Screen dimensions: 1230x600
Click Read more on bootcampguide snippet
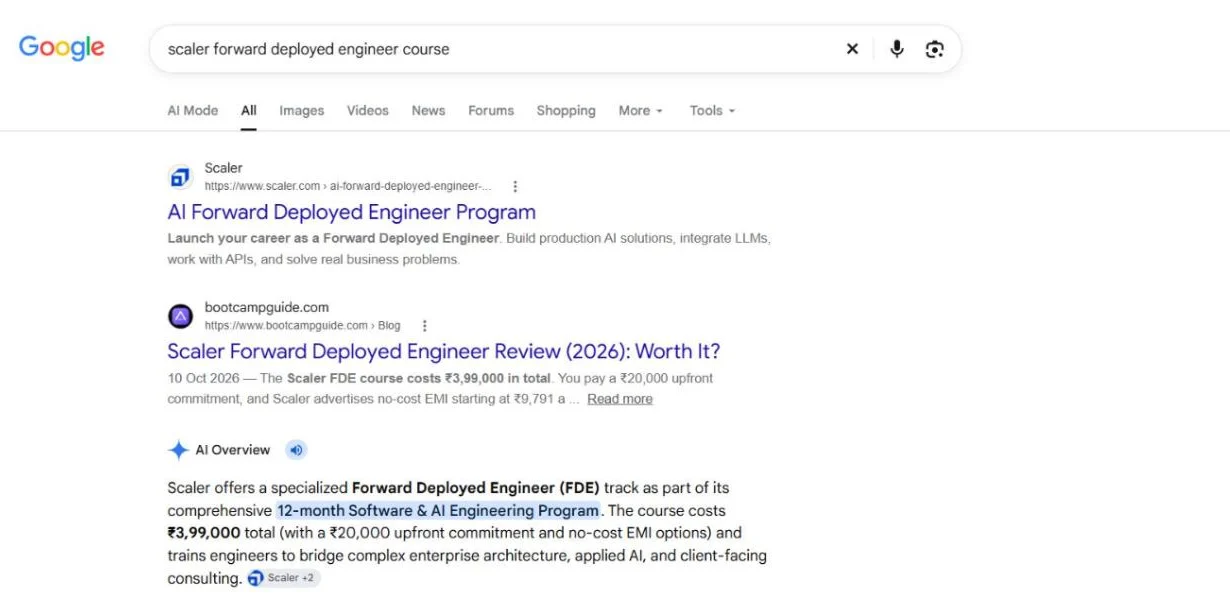coord(620,398)
